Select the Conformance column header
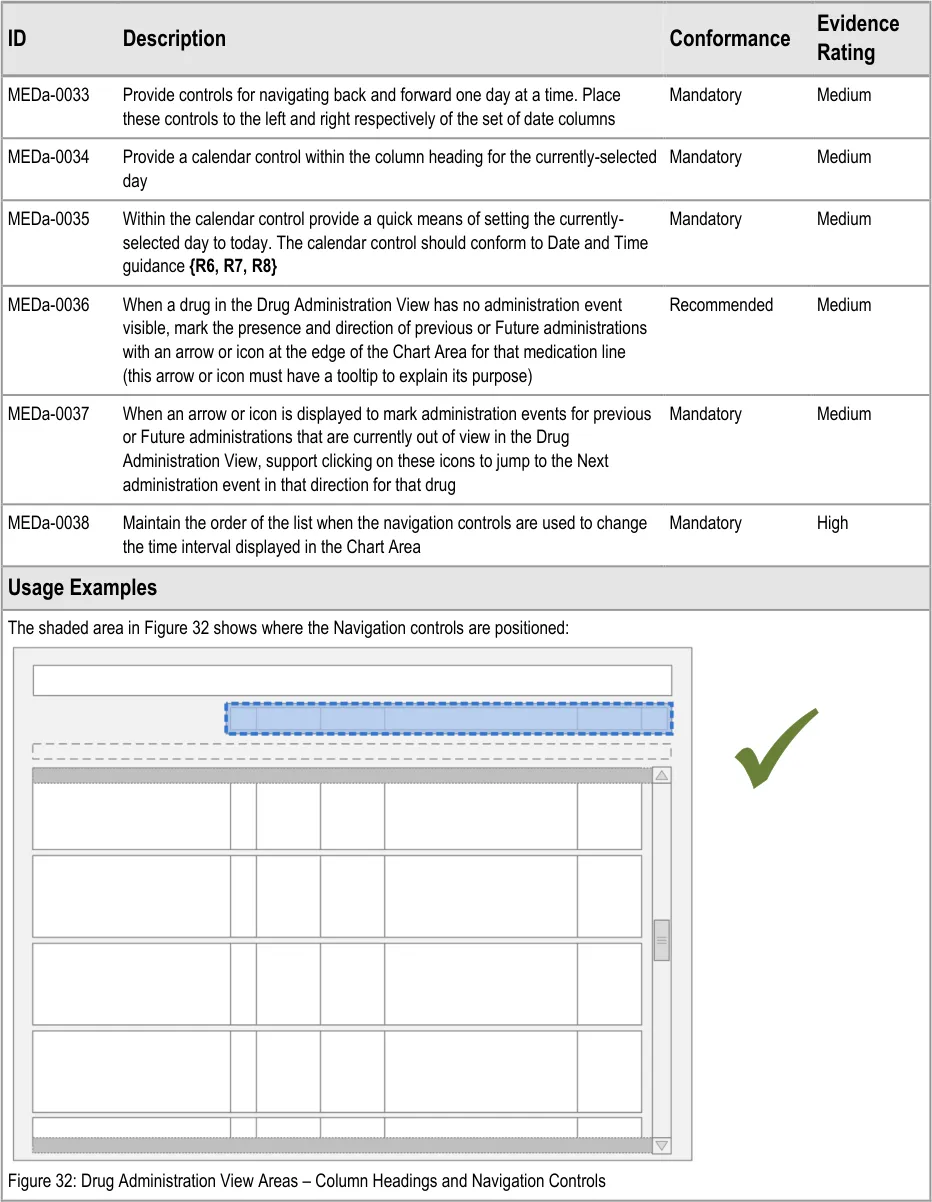The width and height of the screenshot is (932, 1202). (729, 39)
